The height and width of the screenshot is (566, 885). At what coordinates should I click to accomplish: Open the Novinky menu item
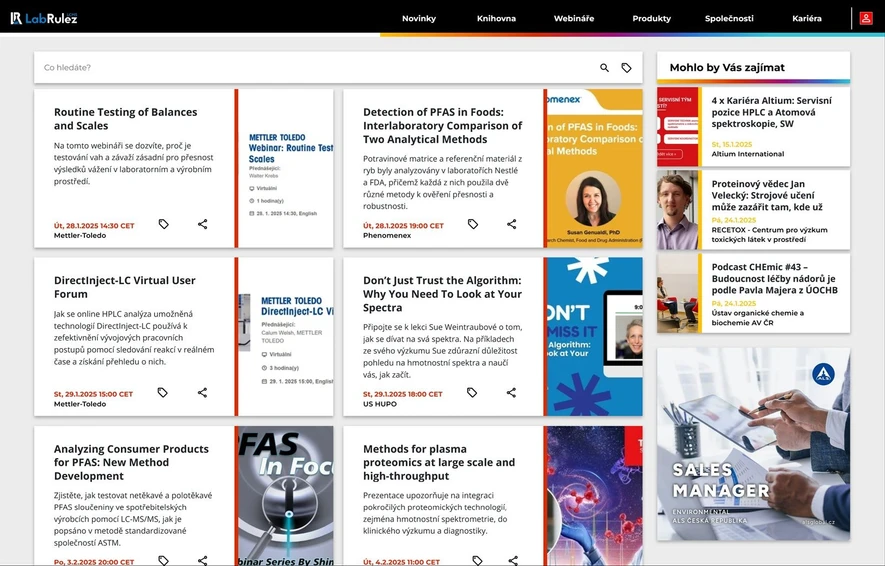click(x=419, y=19)
